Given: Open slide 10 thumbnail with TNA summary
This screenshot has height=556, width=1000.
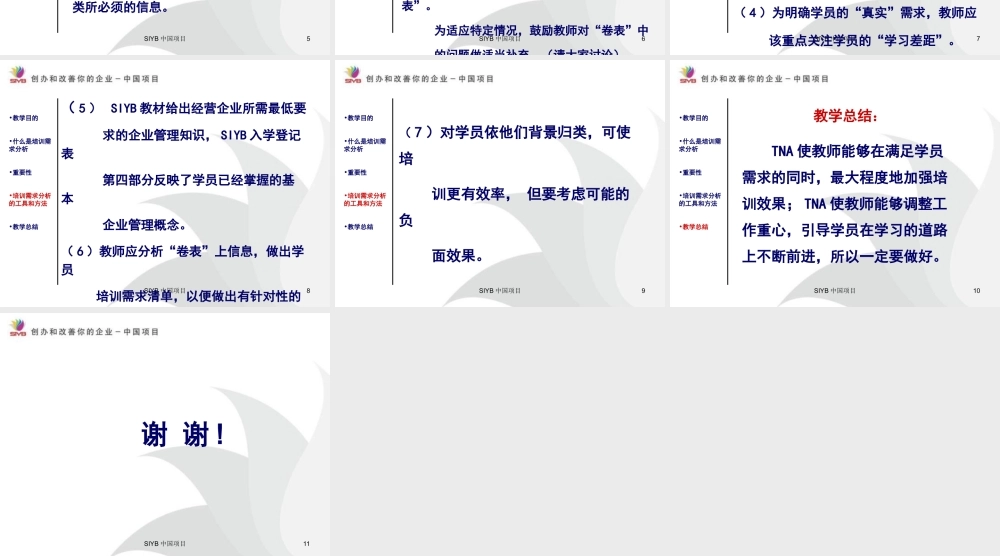Looking at the screenshot, I should pos(835,184).
